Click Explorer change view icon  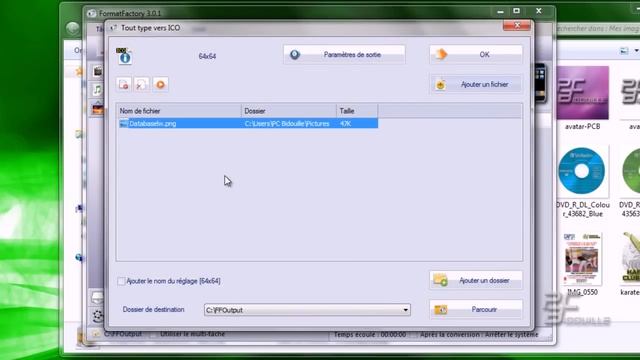pyautogui.click(x=624, y=51)
